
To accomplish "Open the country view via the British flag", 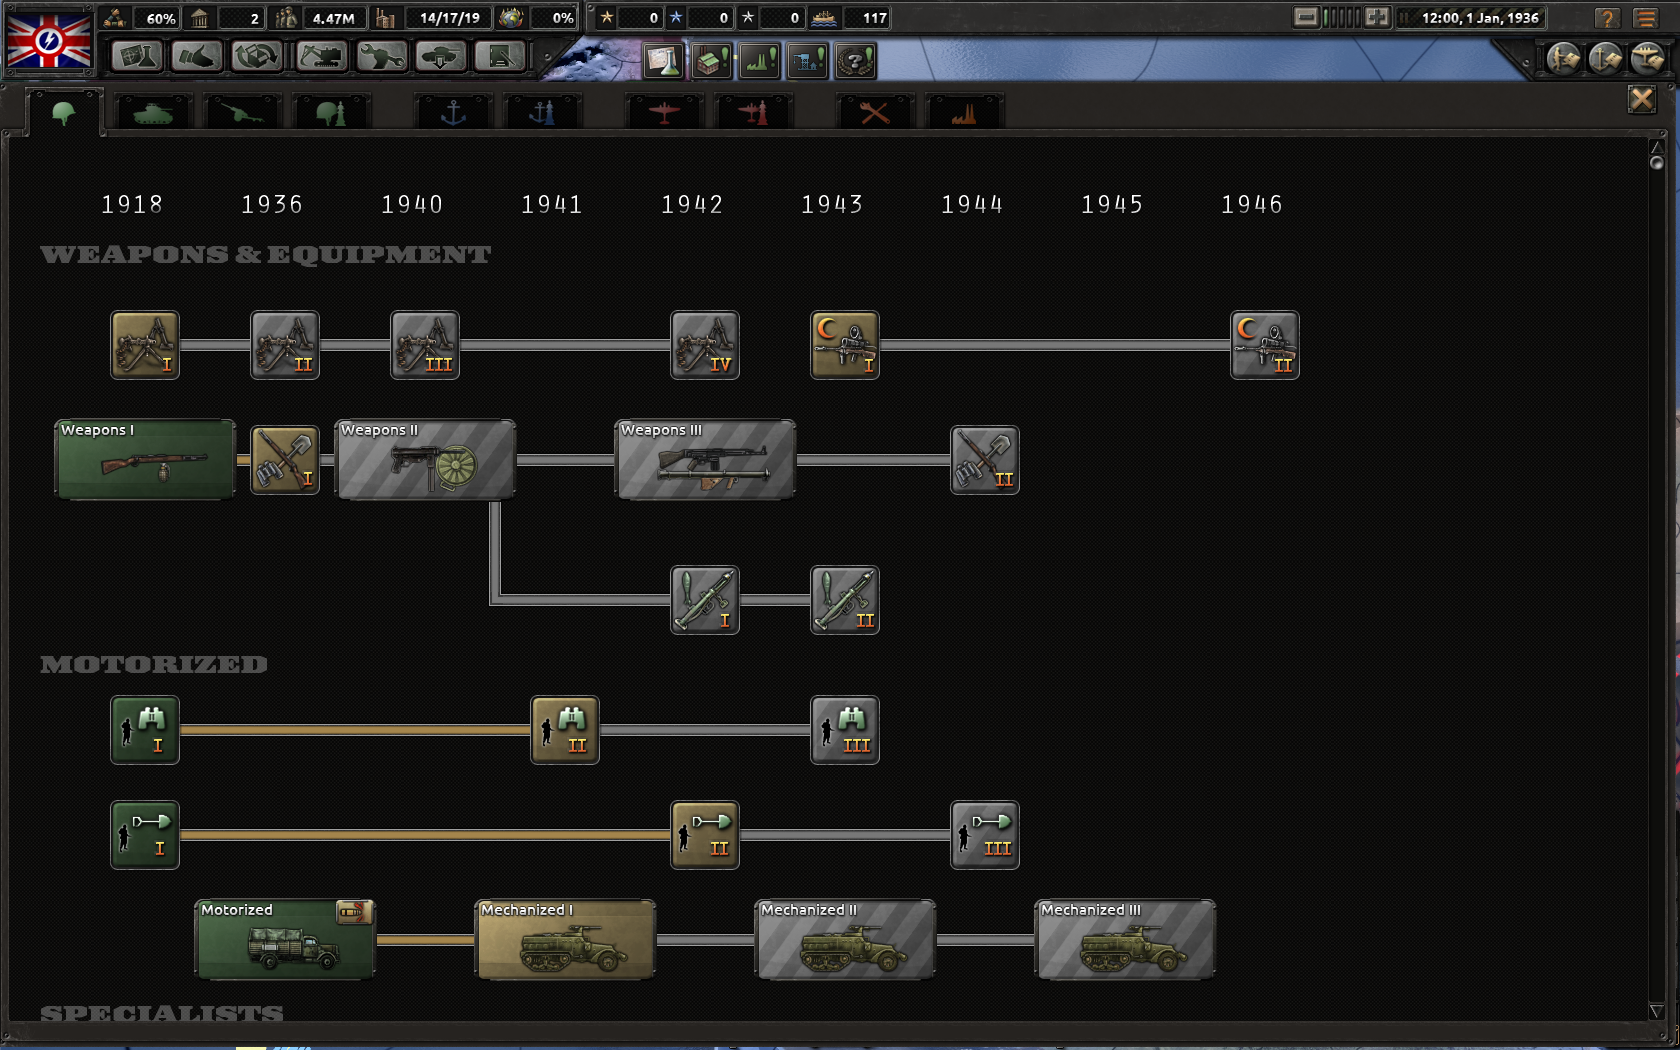I will pyautogui.click(x=49, y=40).
